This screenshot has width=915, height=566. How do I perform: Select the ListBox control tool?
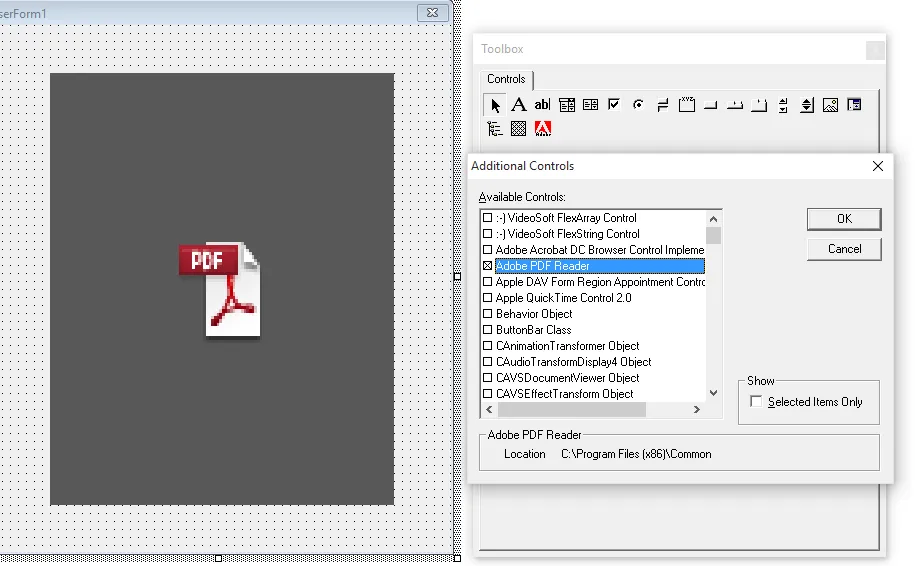(x=590, y=105)
